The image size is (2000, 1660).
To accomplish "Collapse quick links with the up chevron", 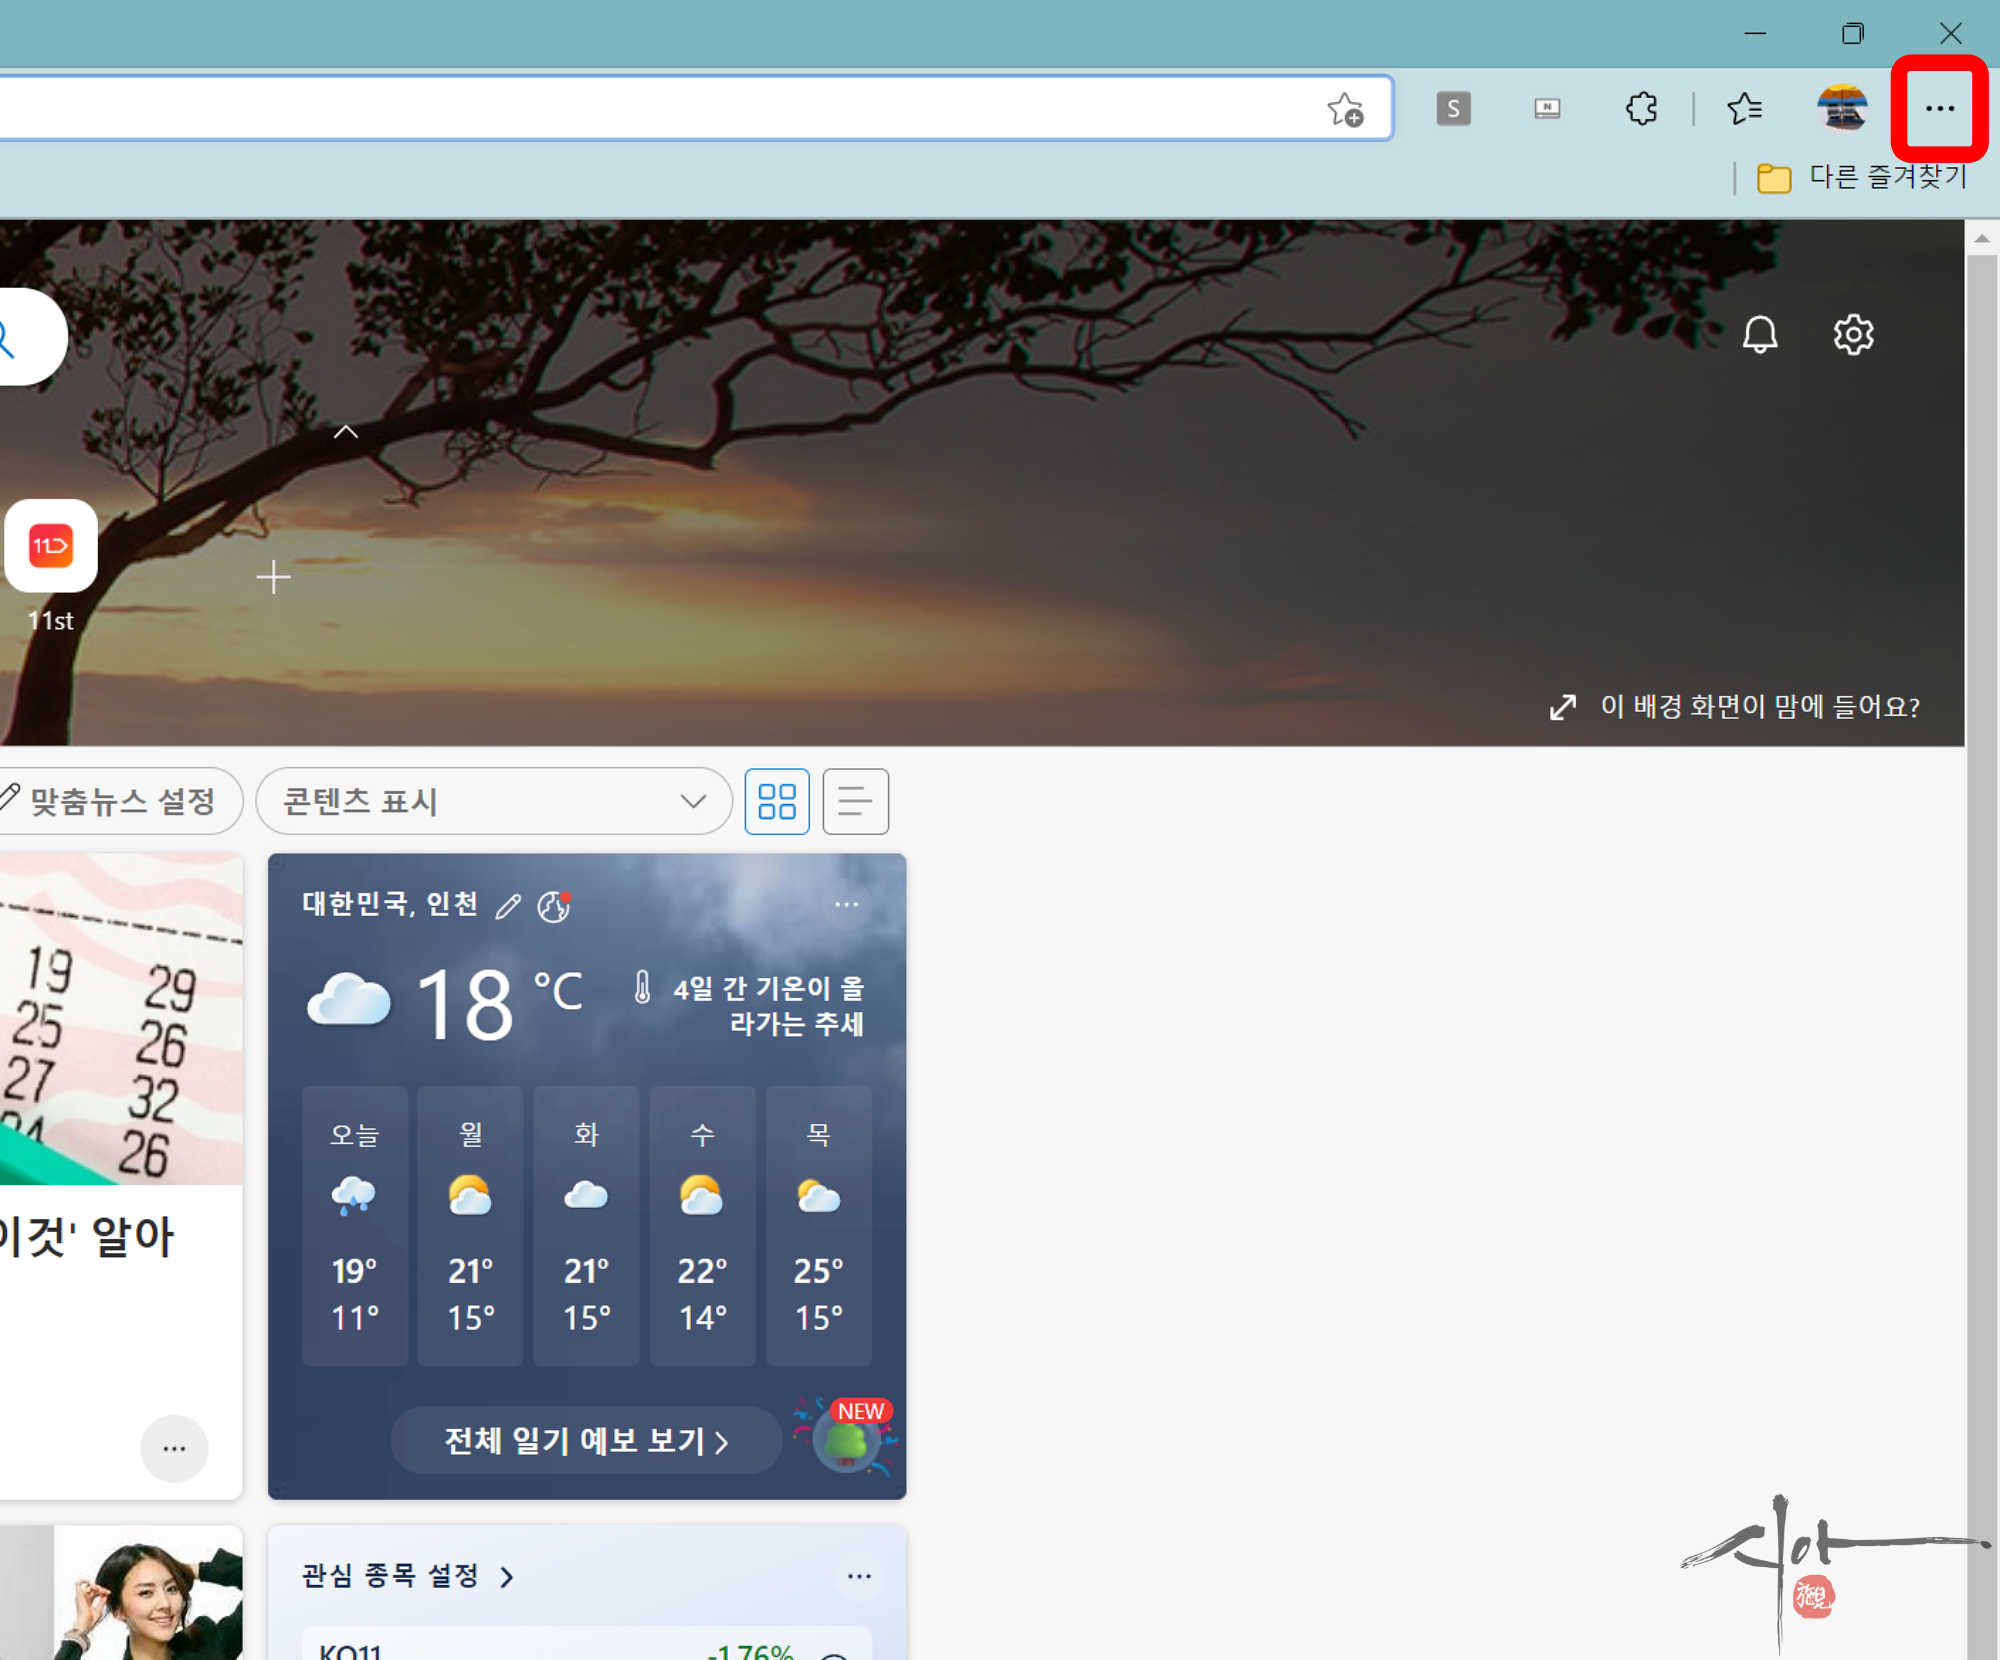I will point(345,432).
